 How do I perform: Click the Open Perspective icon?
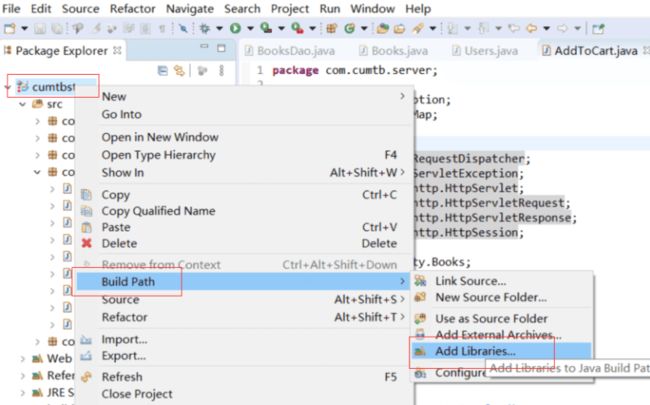pyautogui.click(x=598, y=29)
